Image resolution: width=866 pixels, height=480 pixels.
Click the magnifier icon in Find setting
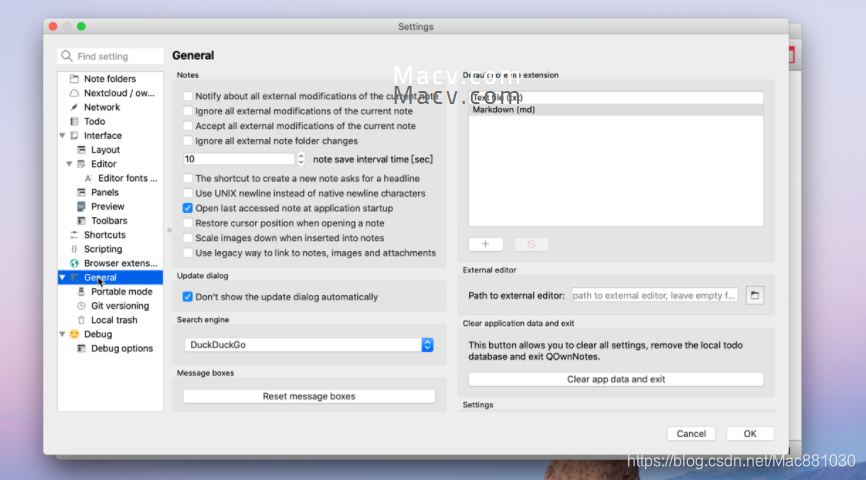tap(67, 56)
